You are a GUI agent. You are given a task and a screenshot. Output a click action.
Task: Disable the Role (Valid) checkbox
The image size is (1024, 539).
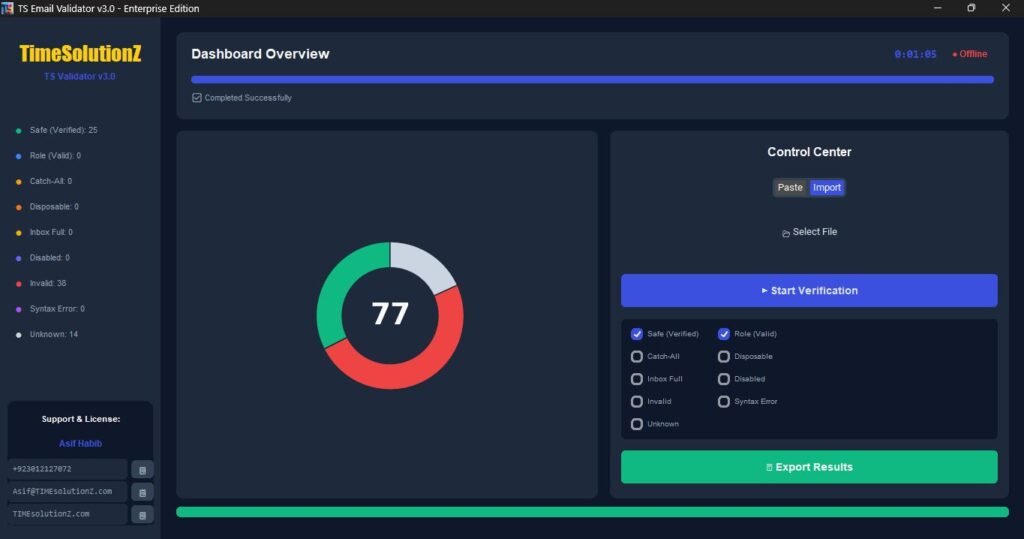(724, 334)
